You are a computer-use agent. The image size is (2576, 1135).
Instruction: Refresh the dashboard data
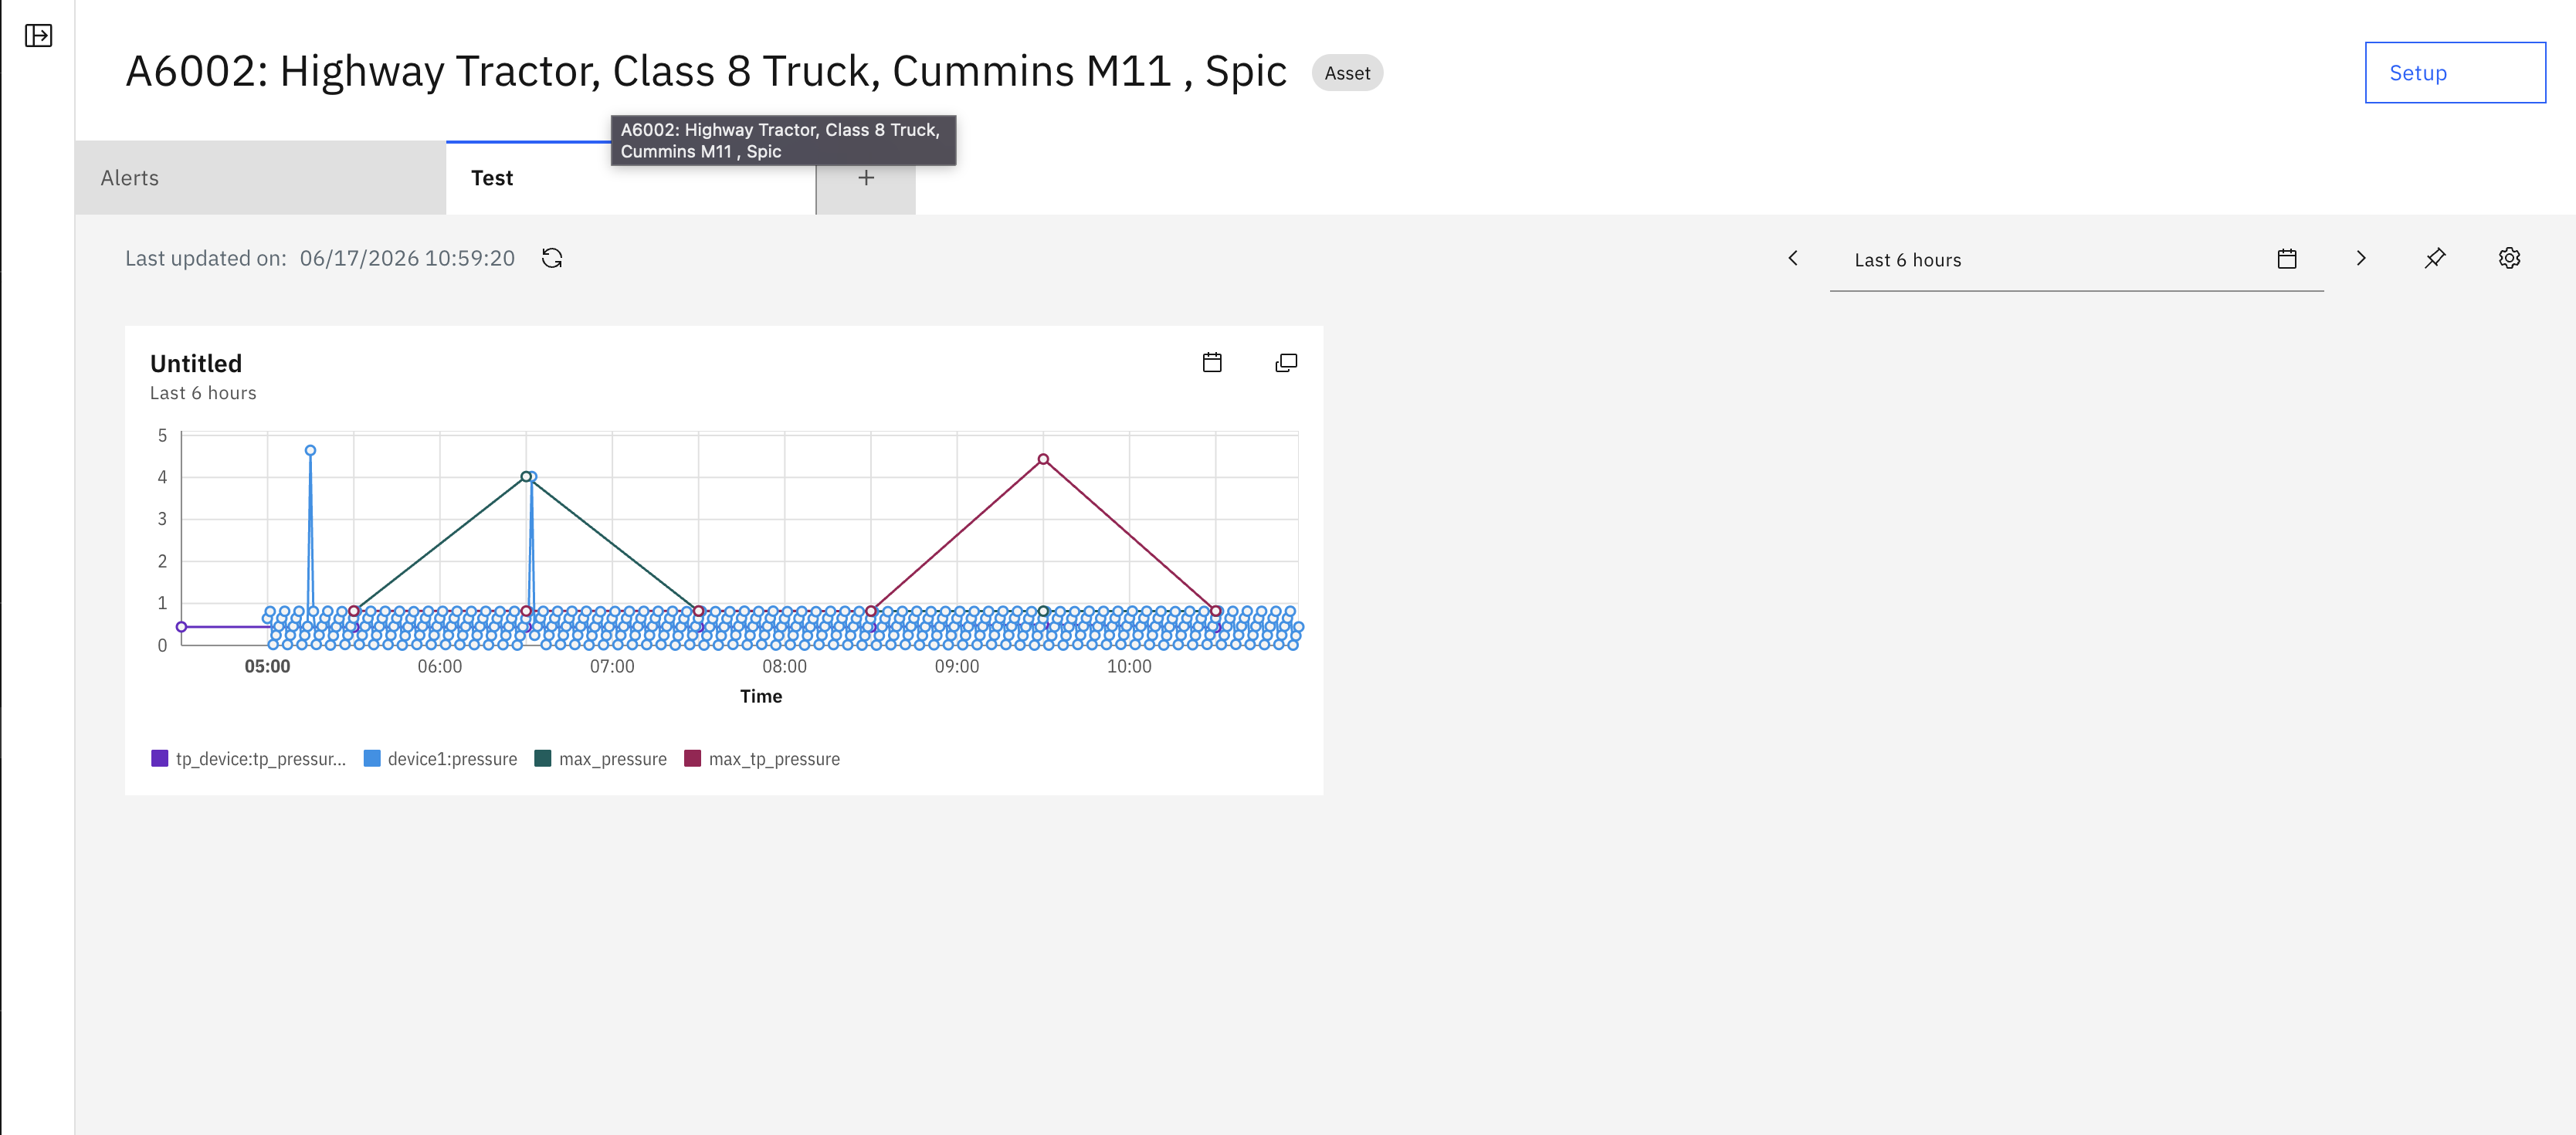[x=552, y=258]
